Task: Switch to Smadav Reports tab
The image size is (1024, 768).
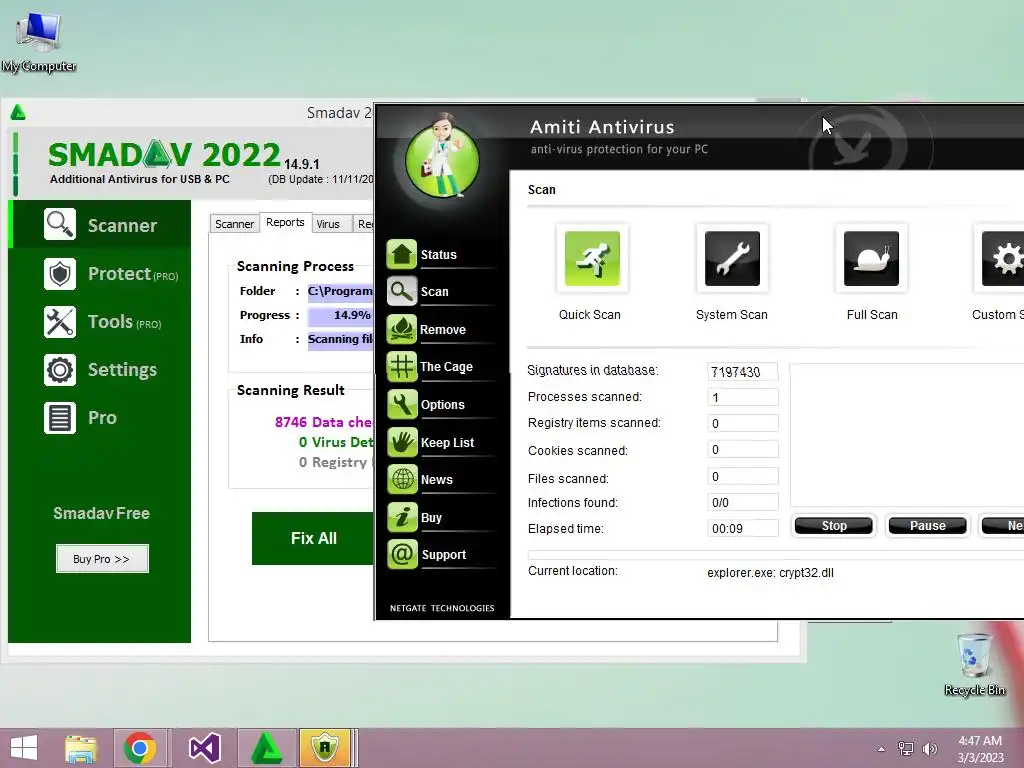Action: pos(285,222)
